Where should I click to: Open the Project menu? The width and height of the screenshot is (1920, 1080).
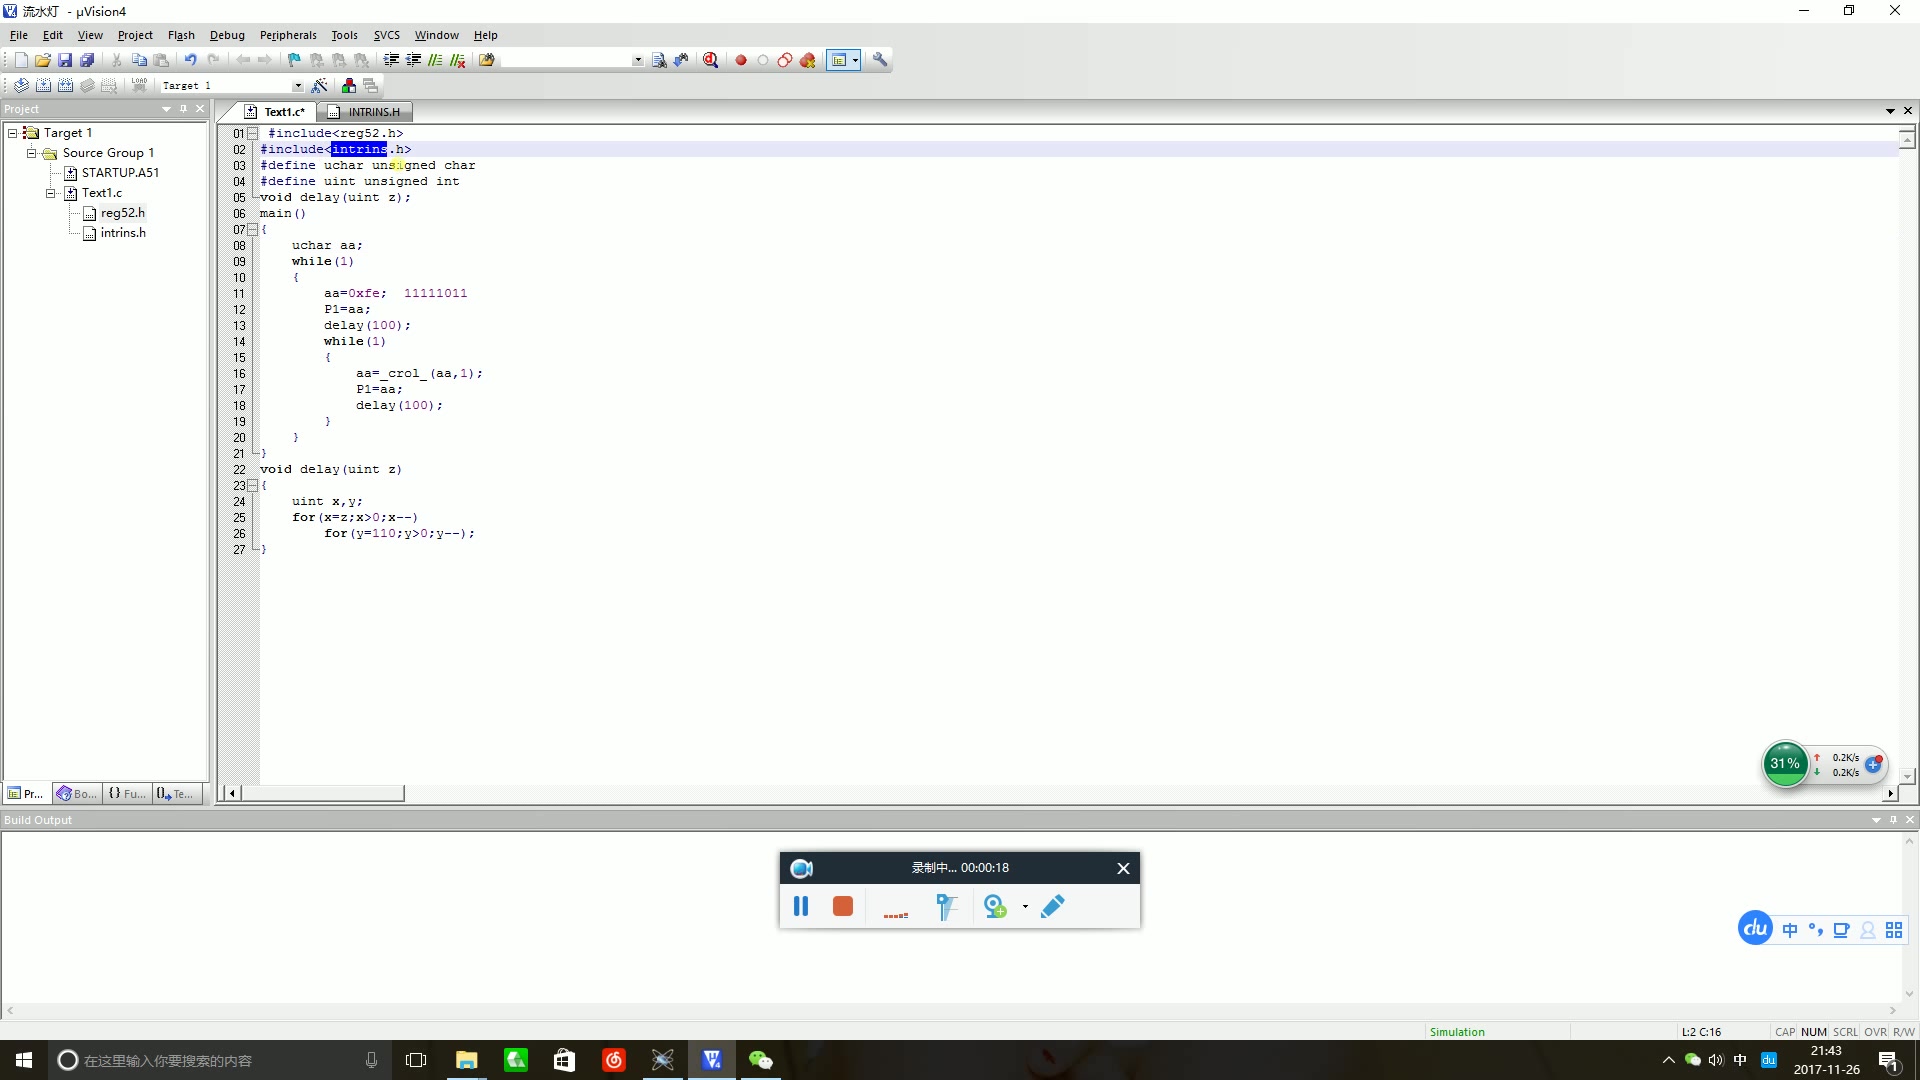coord(135,35)
